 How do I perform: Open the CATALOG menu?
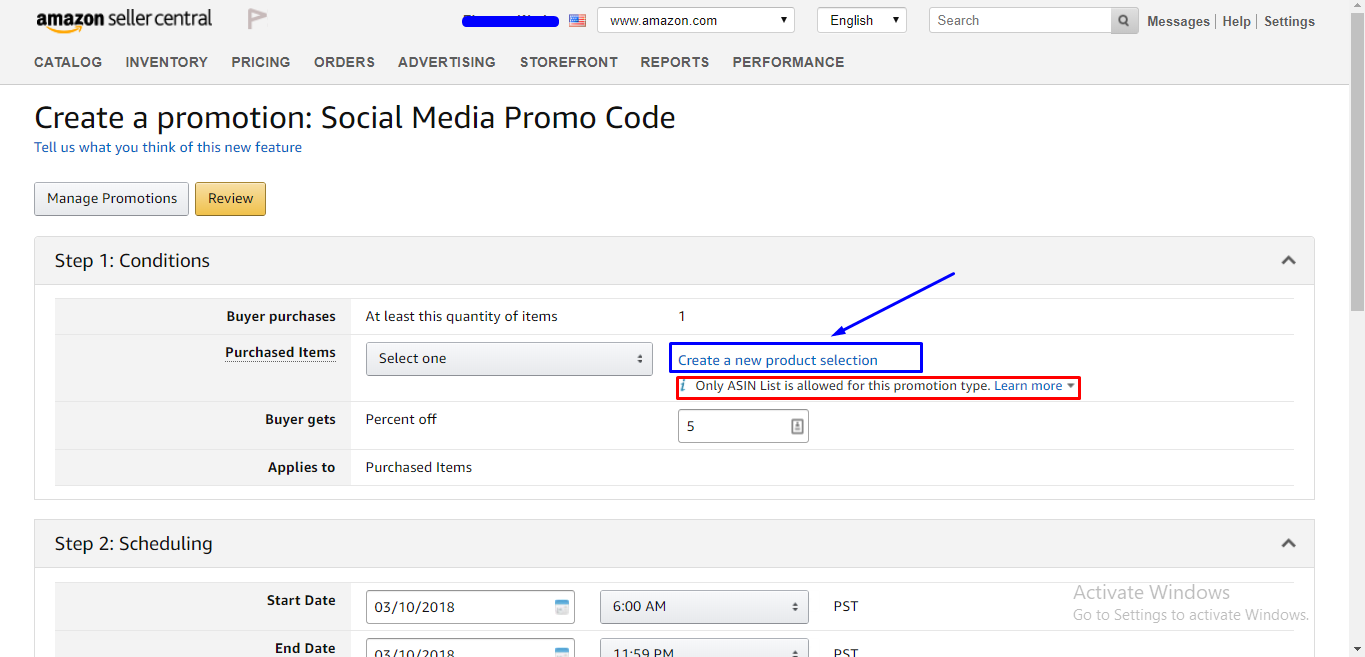tap(68, 62)
